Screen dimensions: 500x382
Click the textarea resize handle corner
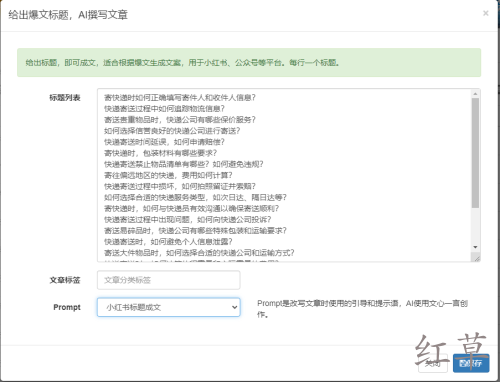coord(477,258)
